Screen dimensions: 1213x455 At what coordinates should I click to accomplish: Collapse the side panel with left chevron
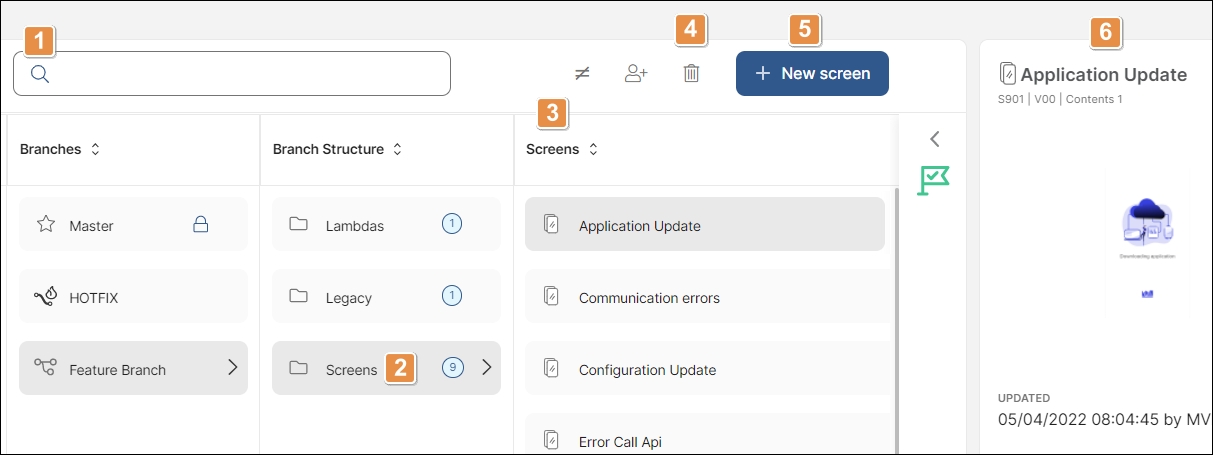[x=935, y=139]
